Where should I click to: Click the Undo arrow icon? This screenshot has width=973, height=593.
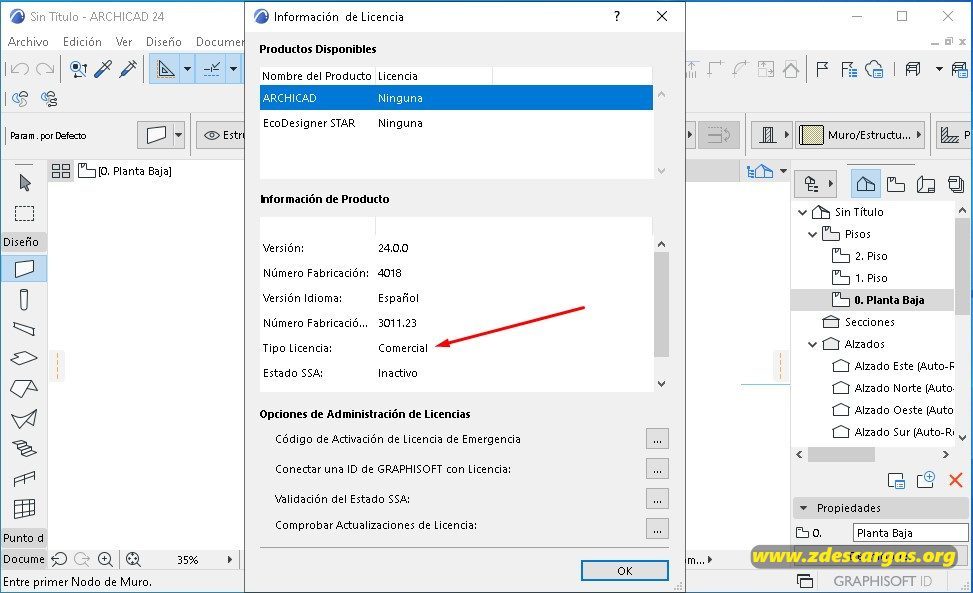click(x=20, y=69)
